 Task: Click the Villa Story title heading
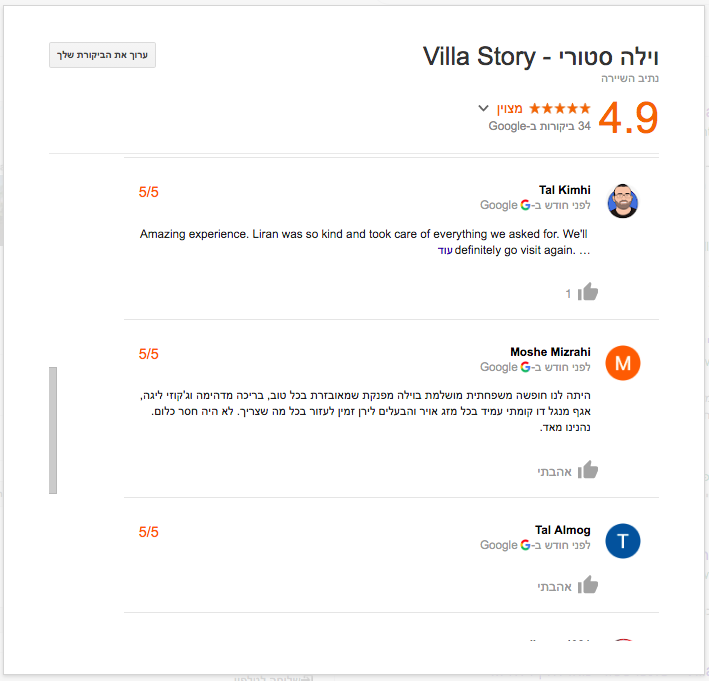click(541, 57)
